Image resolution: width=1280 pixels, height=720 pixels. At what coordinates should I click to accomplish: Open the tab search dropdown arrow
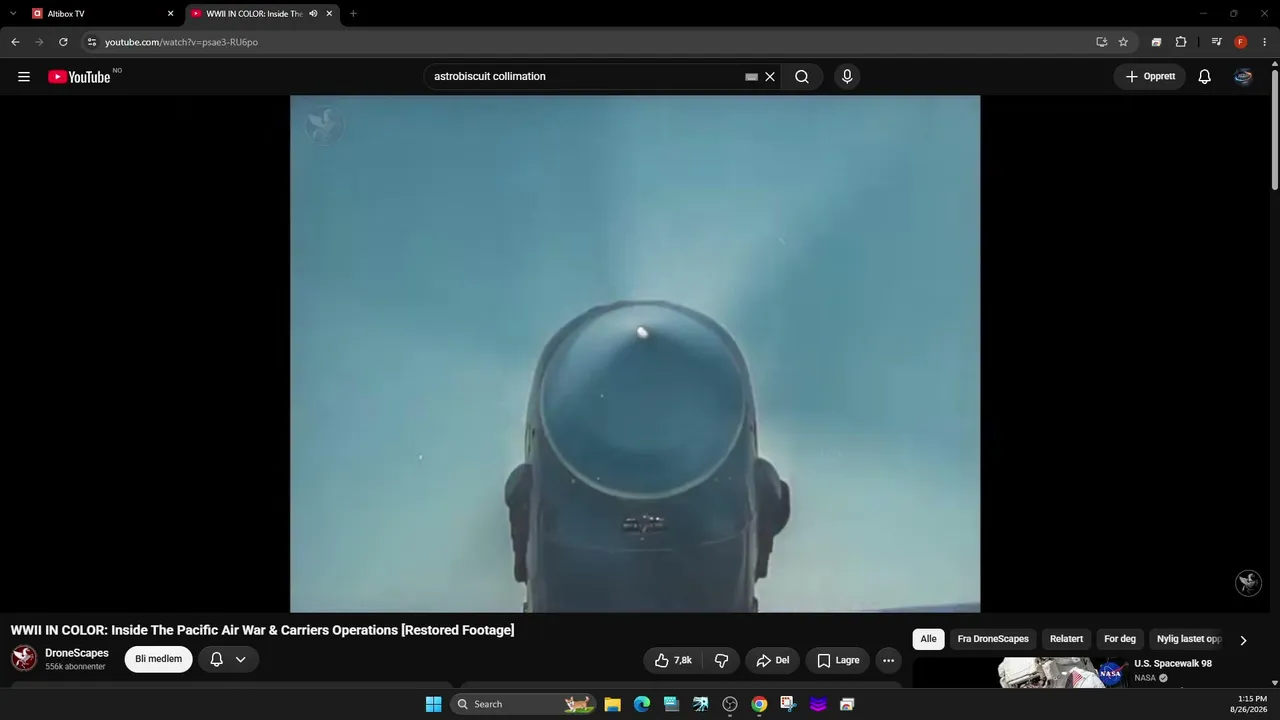[x=13, y=14]
